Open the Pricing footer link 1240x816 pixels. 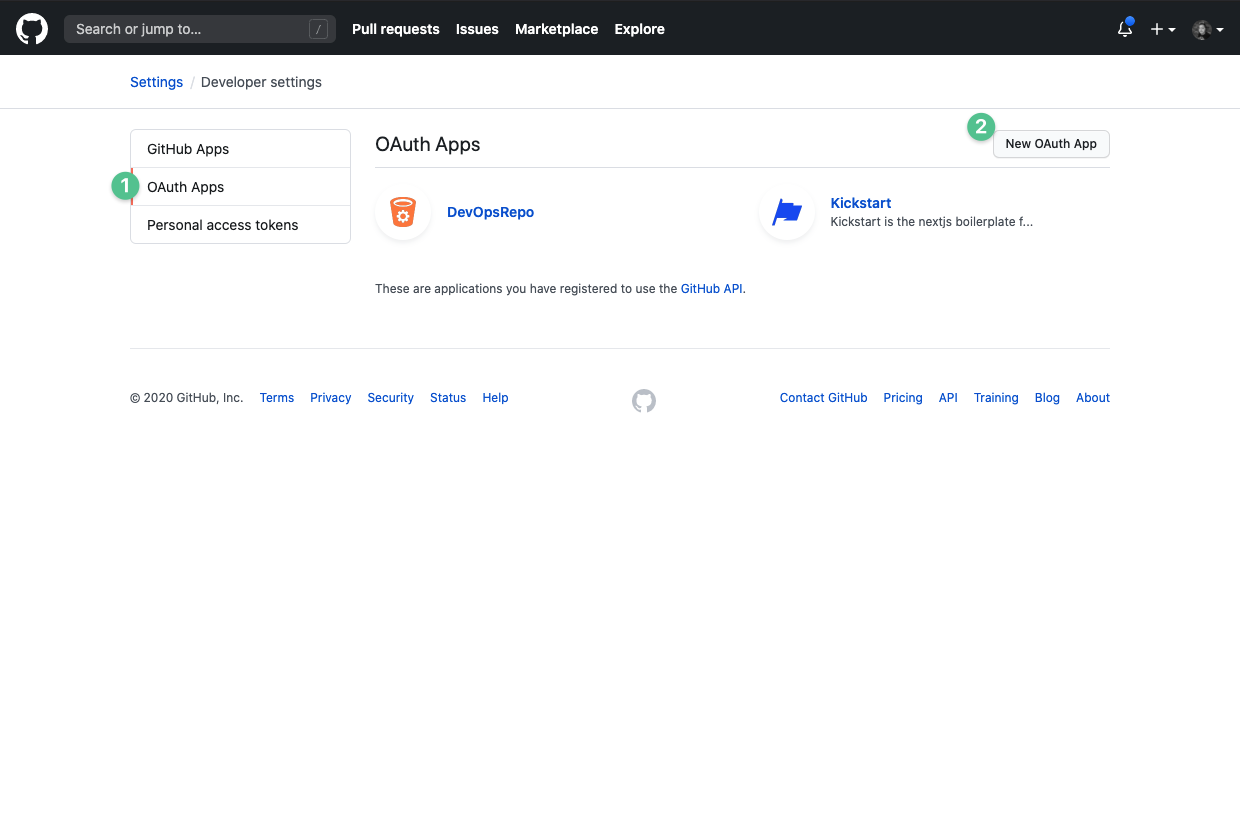[x=903, y=398]
